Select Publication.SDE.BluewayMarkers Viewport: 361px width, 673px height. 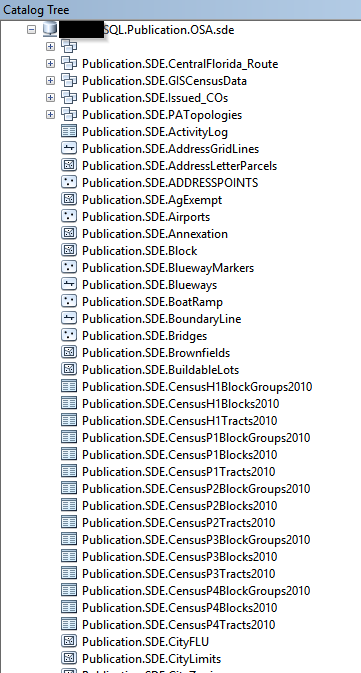pyautogui.click(x=168, y=268)
